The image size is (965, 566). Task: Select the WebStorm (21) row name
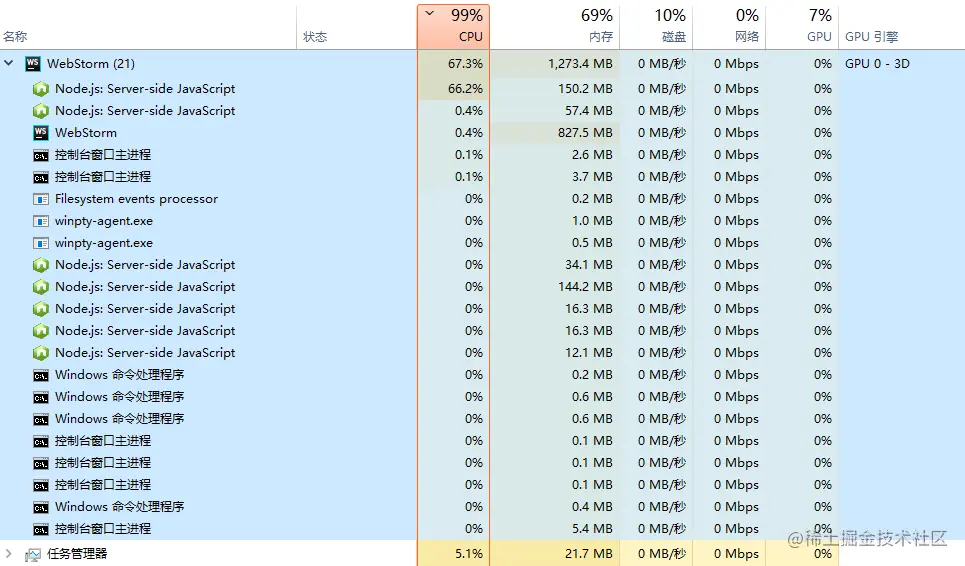coord(91,63)
